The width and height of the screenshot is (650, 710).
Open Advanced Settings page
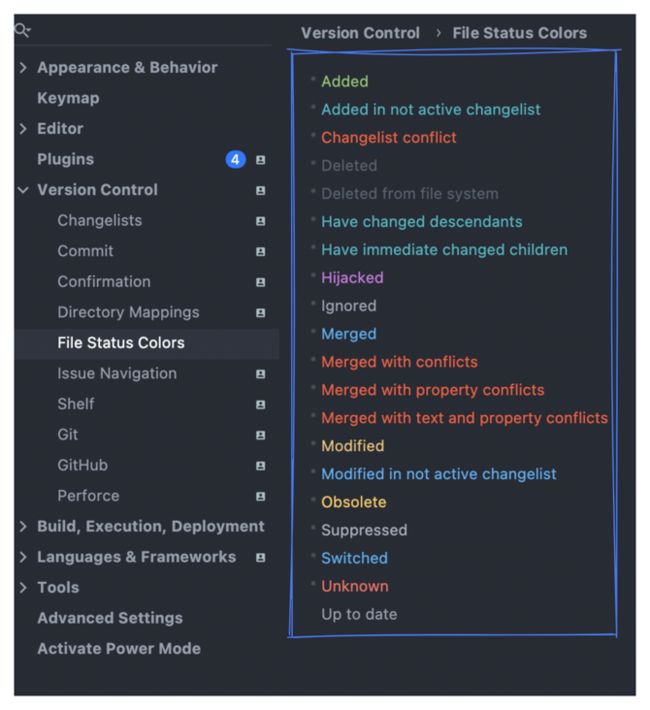pyautogui.click(x=110, y=618)
